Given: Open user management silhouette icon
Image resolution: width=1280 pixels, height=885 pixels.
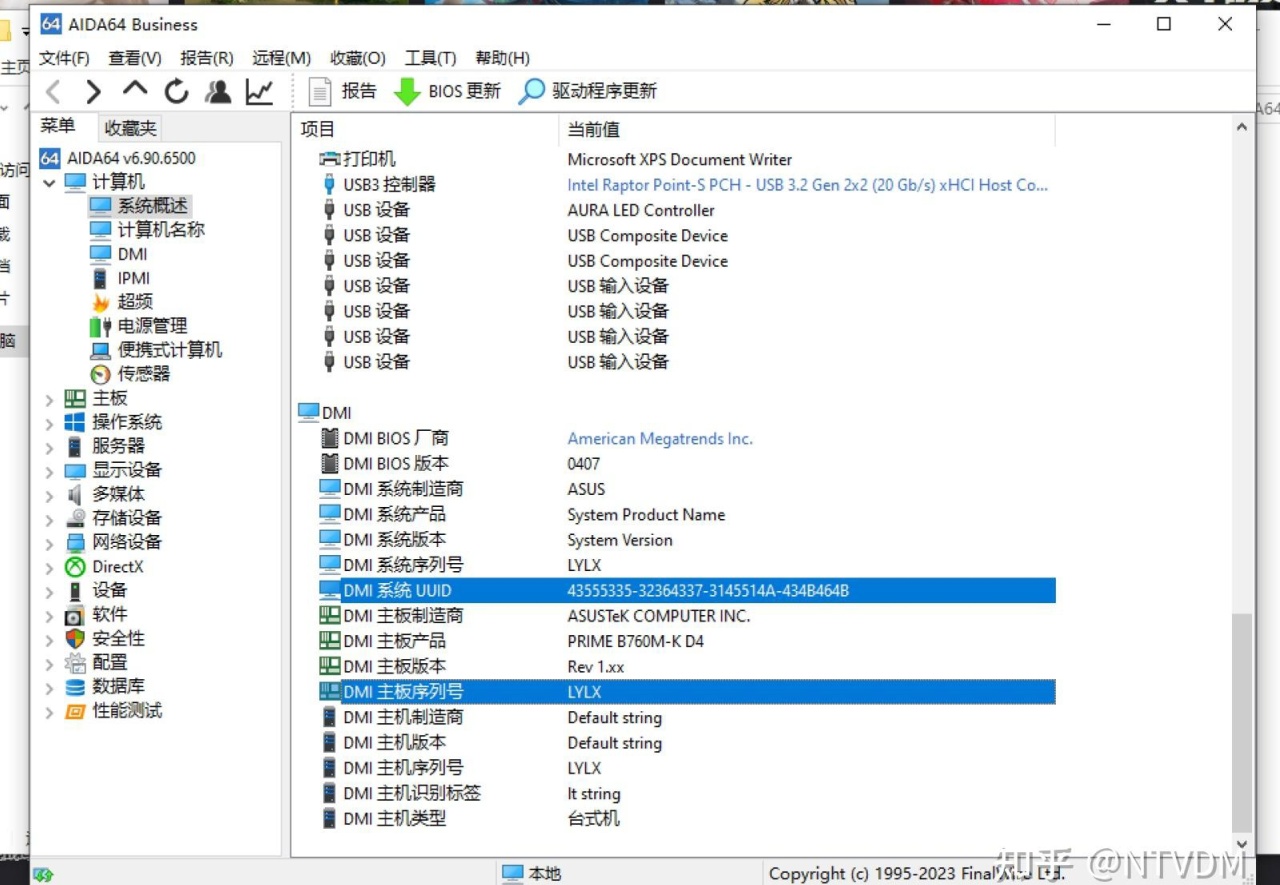Looking at the screenshot, I should coord(218,92).
